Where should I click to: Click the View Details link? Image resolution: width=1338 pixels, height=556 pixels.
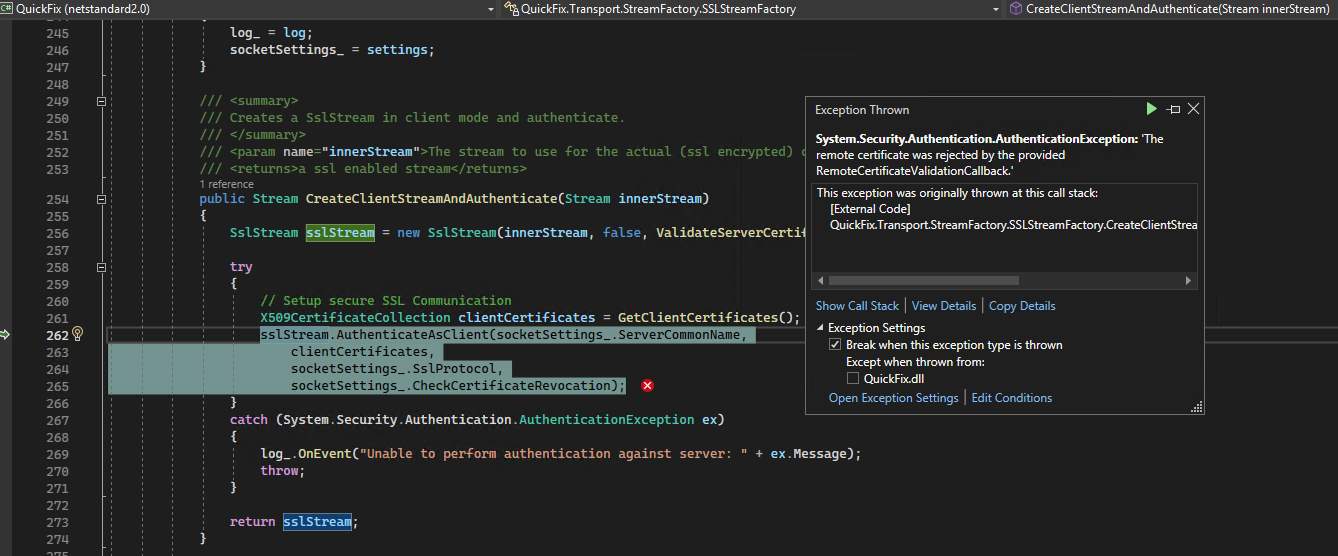[943, 306]
